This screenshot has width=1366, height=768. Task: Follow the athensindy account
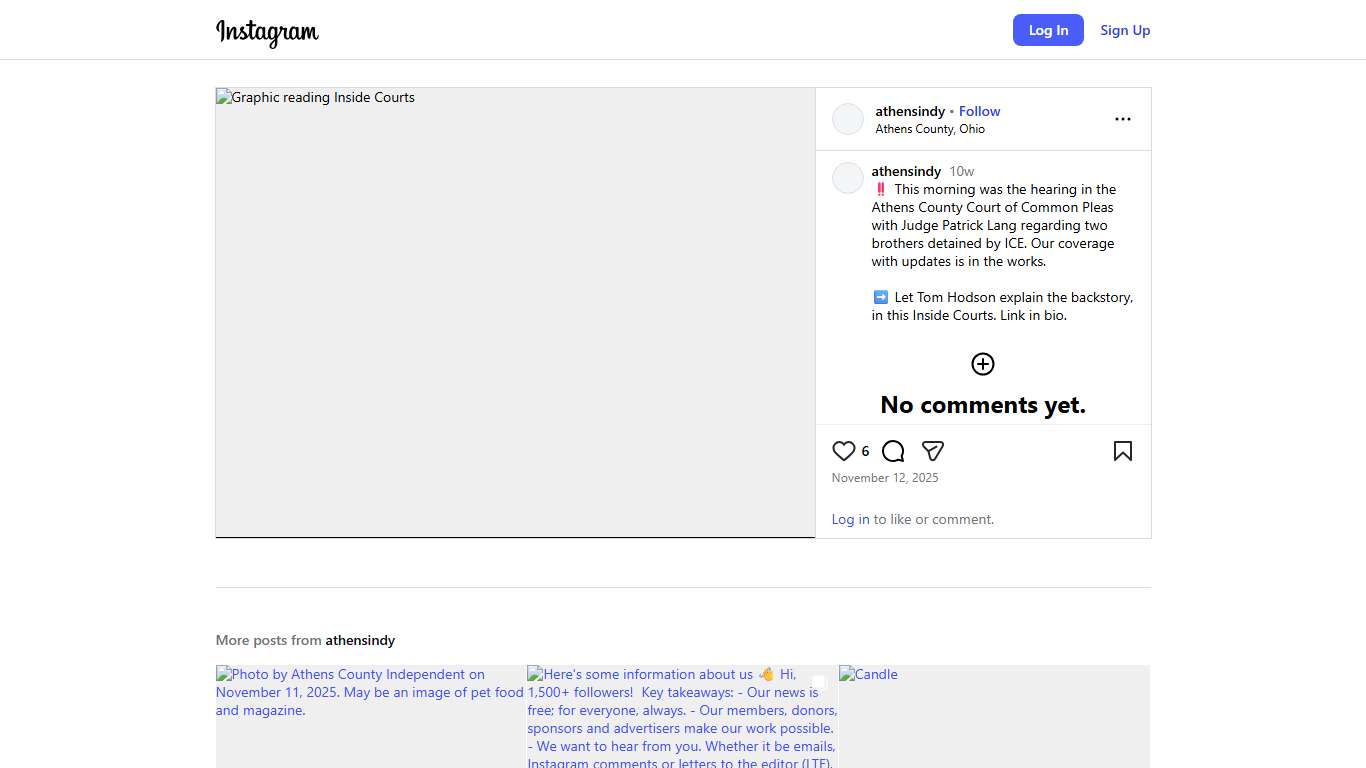click(979, 111)
